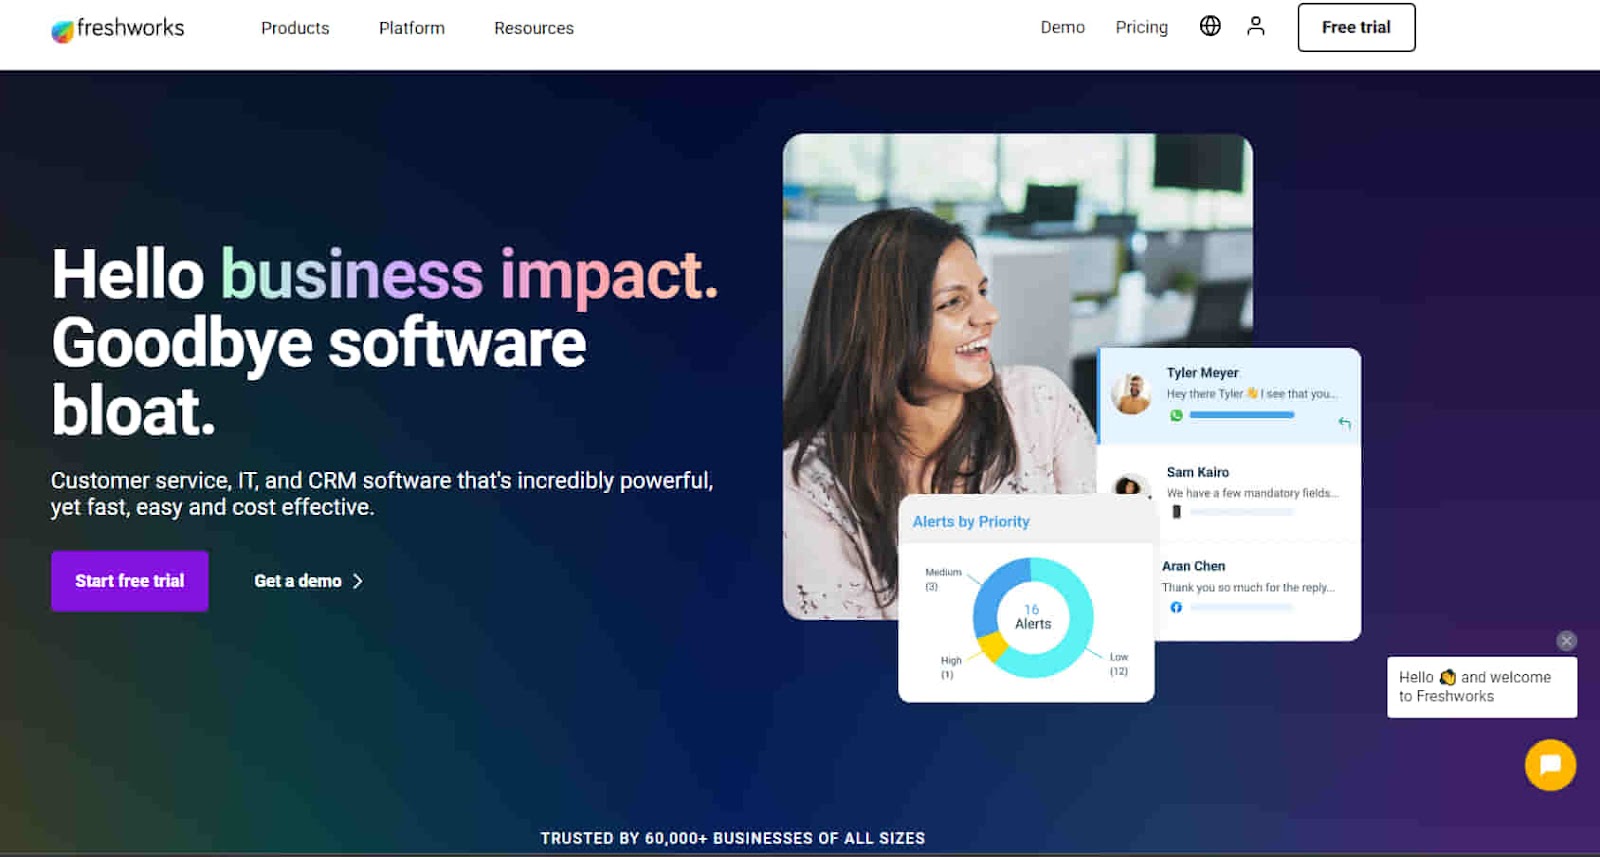The image size is (1600, 857).
Task: Click the Low (12) chart label
Action: pos(1119,664)
